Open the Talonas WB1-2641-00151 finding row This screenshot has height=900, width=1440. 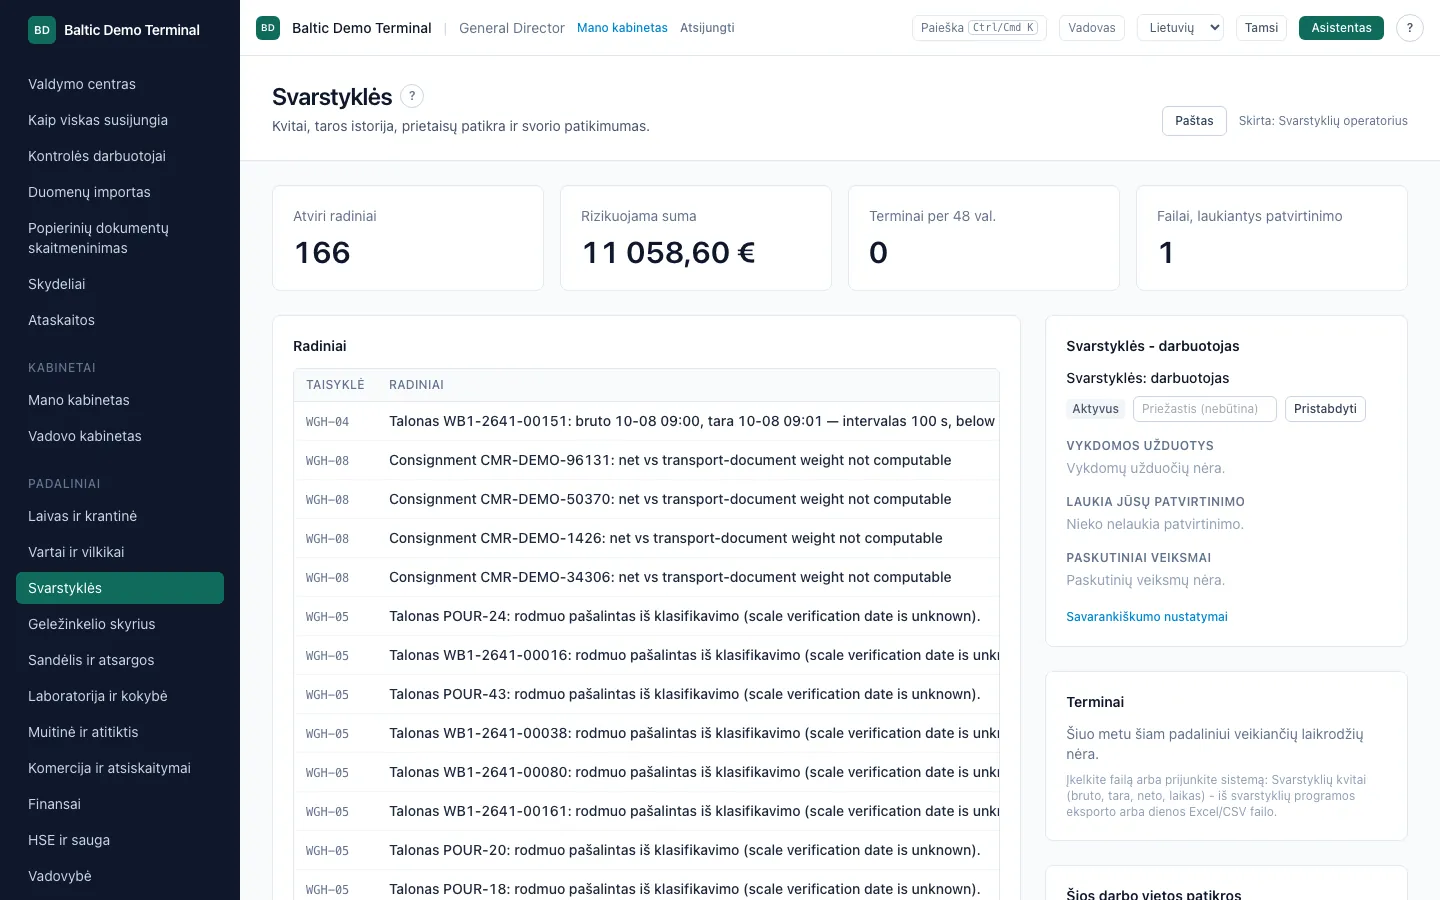(x=646, y=421)
